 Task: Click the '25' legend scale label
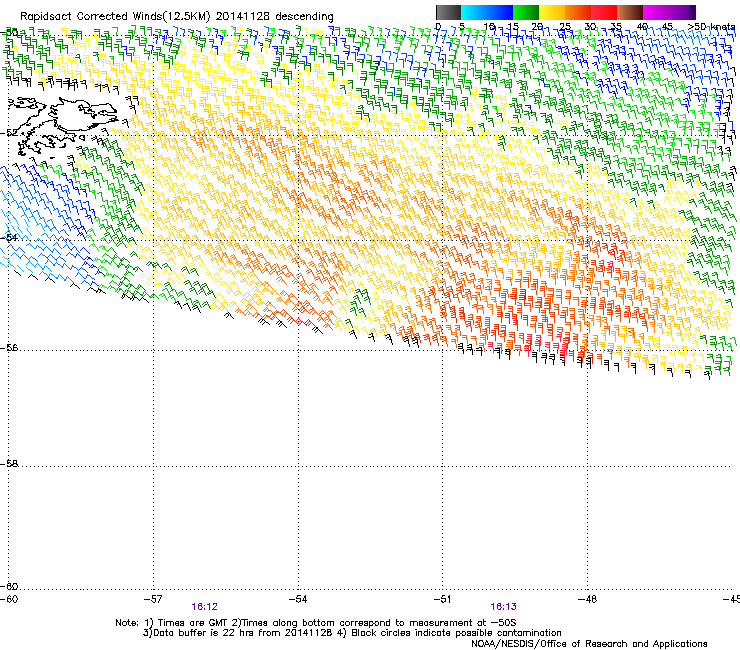[565, 27]
